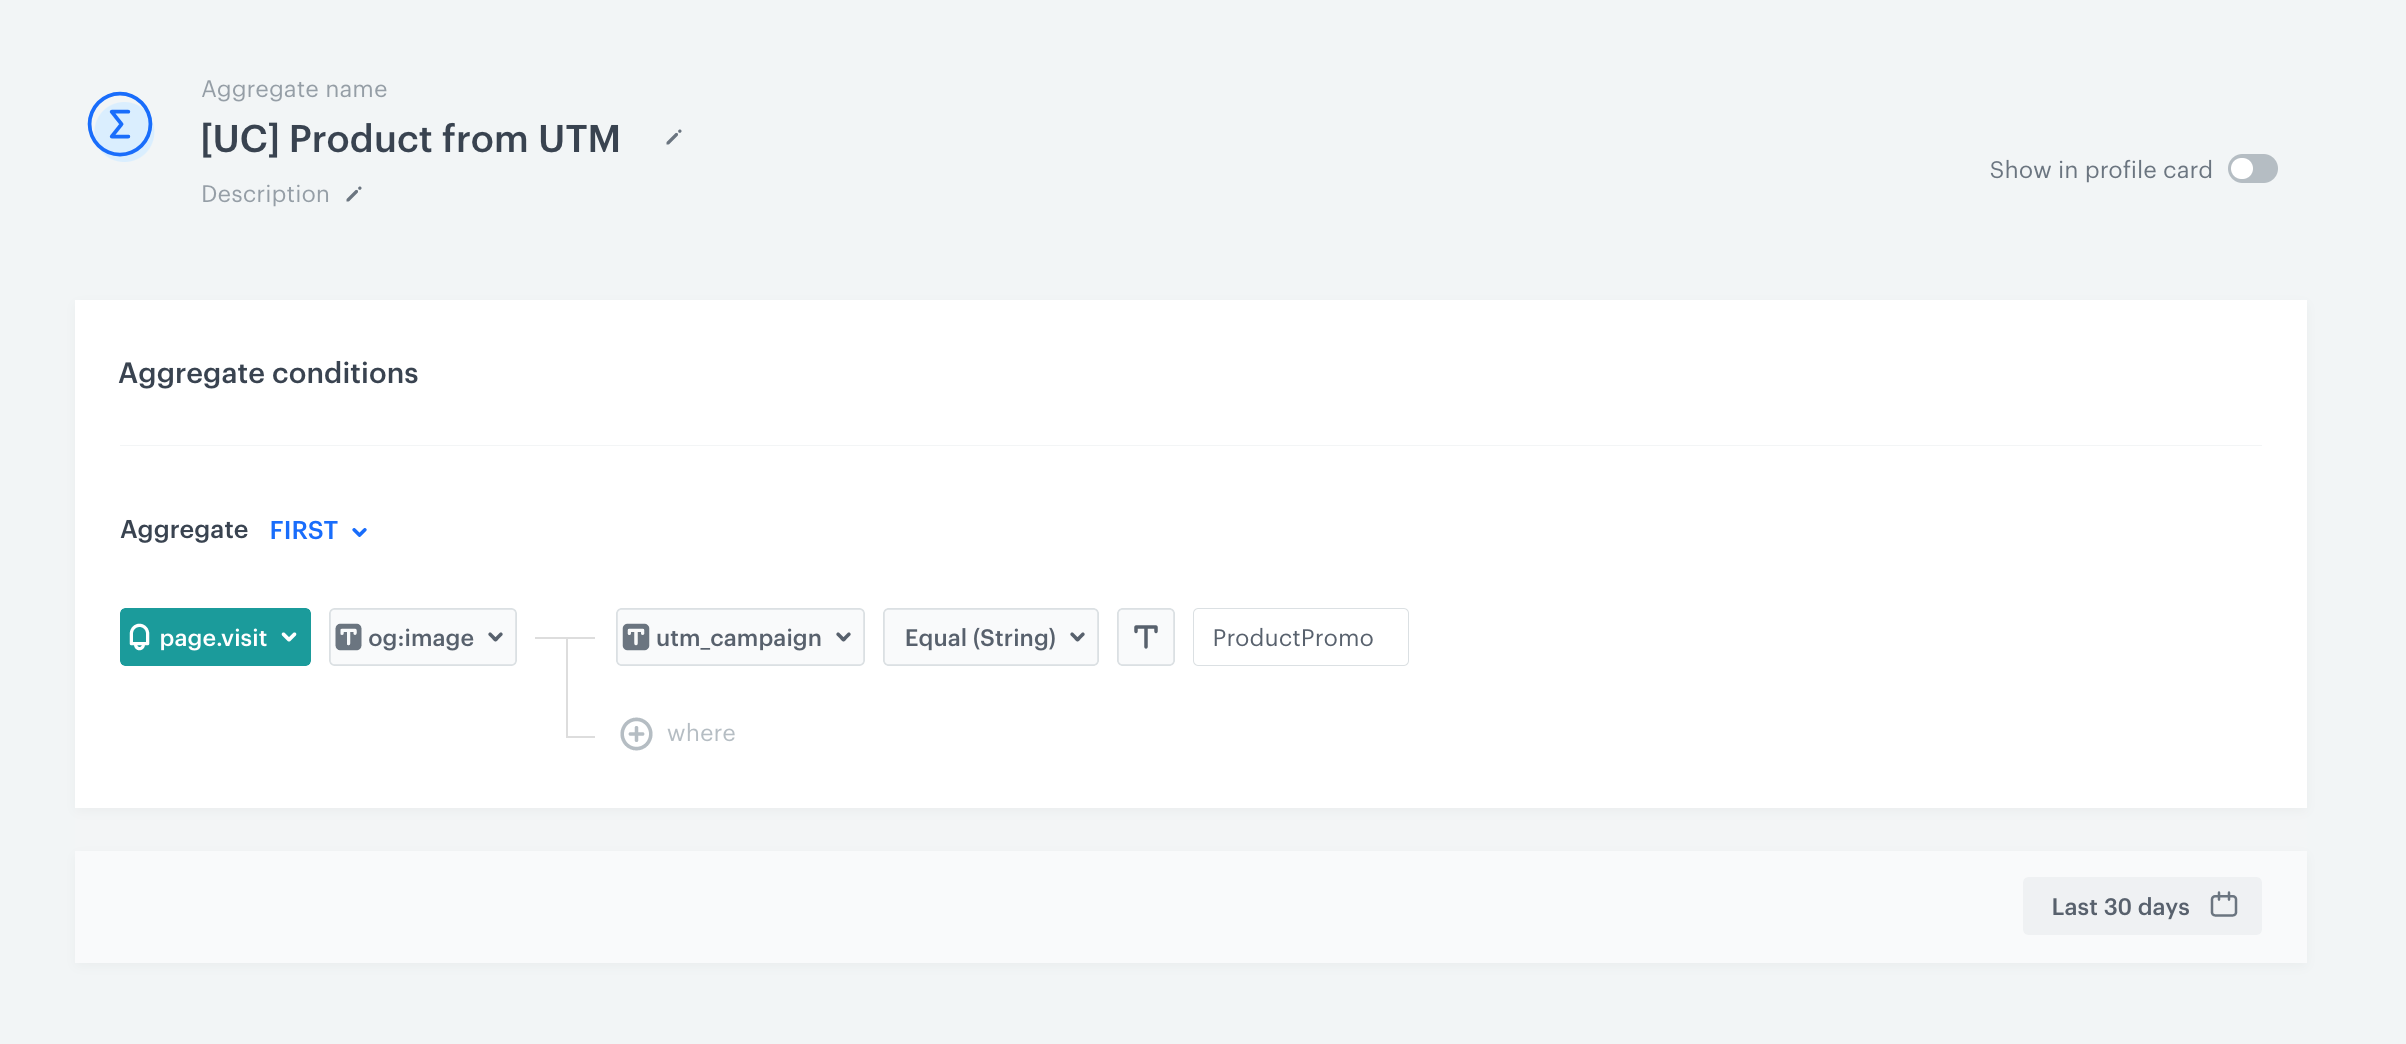Click the T type icon on utm_campaign chip
This screenshot has width=2406, height=1044.
click(x=637, y=637)
